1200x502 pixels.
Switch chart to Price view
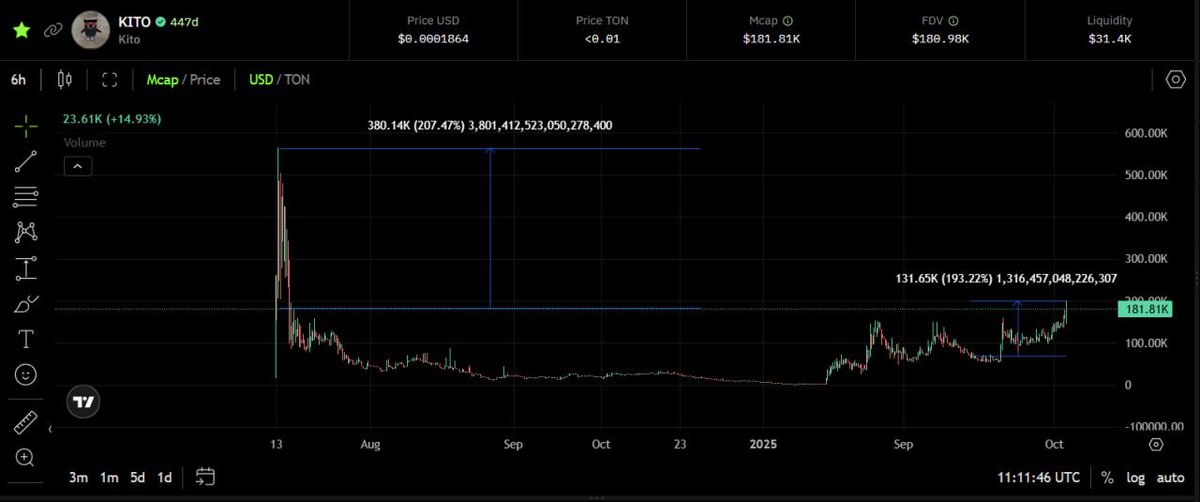(205, 79)
